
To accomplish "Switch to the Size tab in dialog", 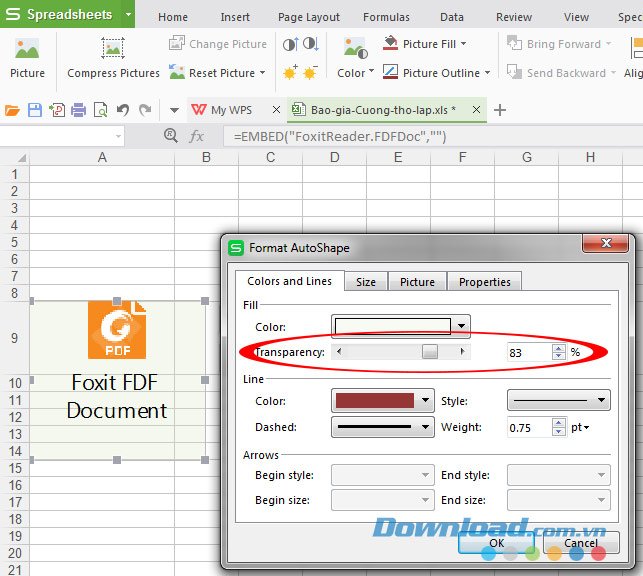I will click(x=366, y=282).
